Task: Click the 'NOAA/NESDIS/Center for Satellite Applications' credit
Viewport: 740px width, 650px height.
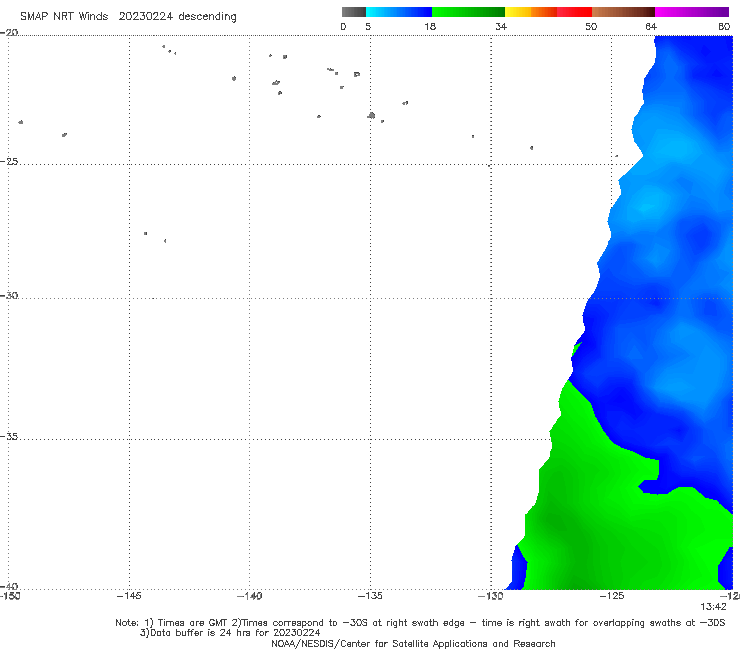Action: tap(413, 643)
